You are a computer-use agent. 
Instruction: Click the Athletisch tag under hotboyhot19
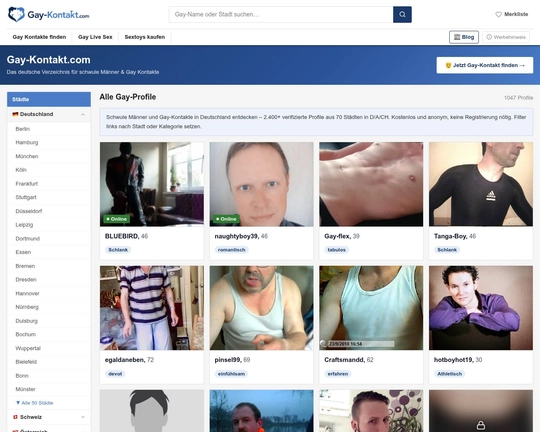pos(449,374)
